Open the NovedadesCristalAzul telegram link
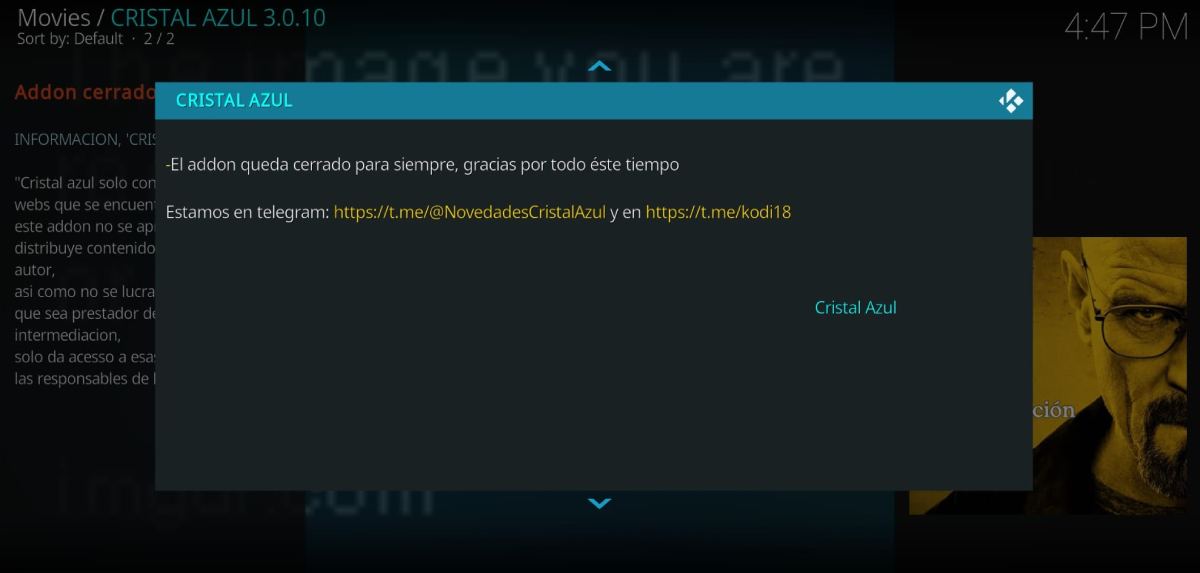The height and width of the screenshot is (573, 1200). coord(470,212)
